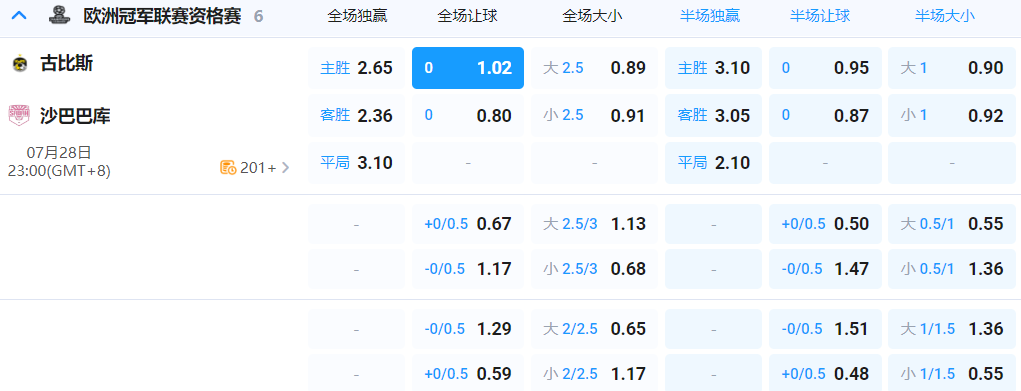1021x391 pixels.
Task: Pick full-time 大 2.5 at 0.89
Action: pos(594,68)
